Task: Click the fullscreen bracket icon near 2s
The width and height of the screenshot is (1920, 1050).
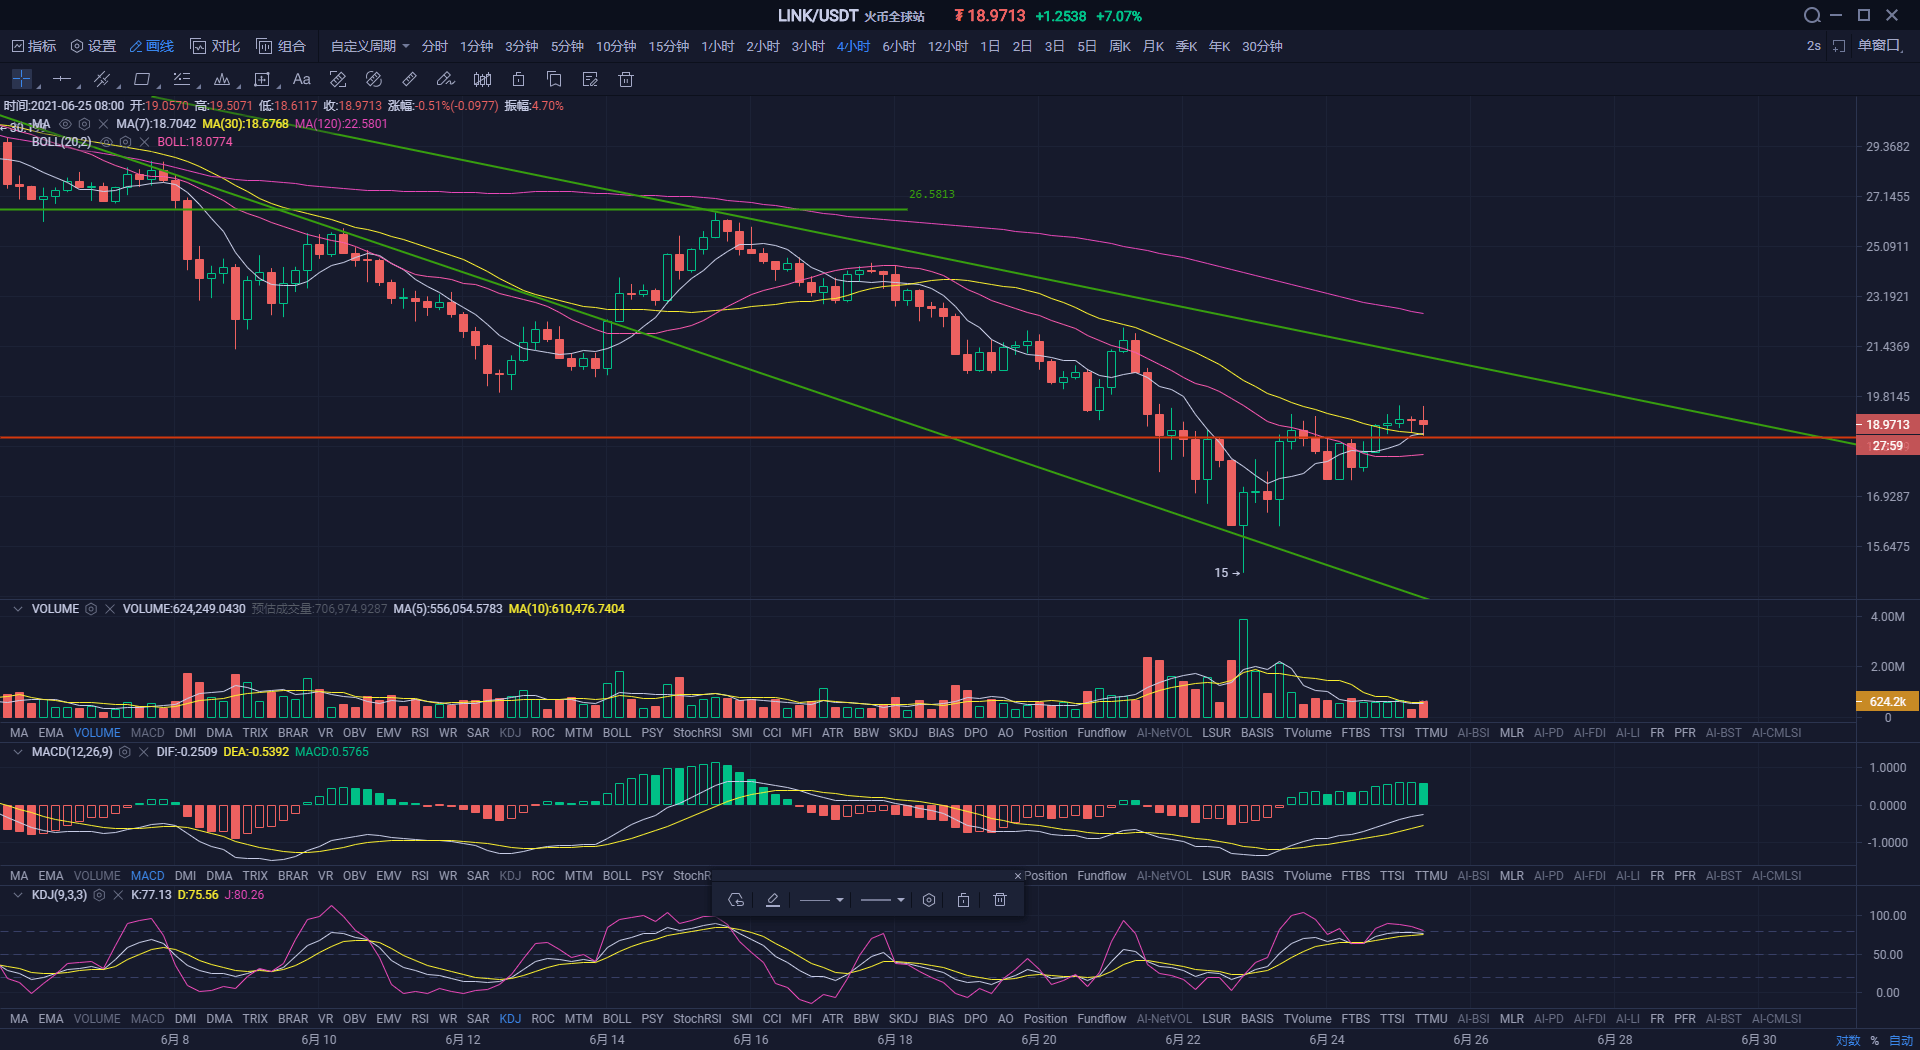Action: tap(1839, 46)
